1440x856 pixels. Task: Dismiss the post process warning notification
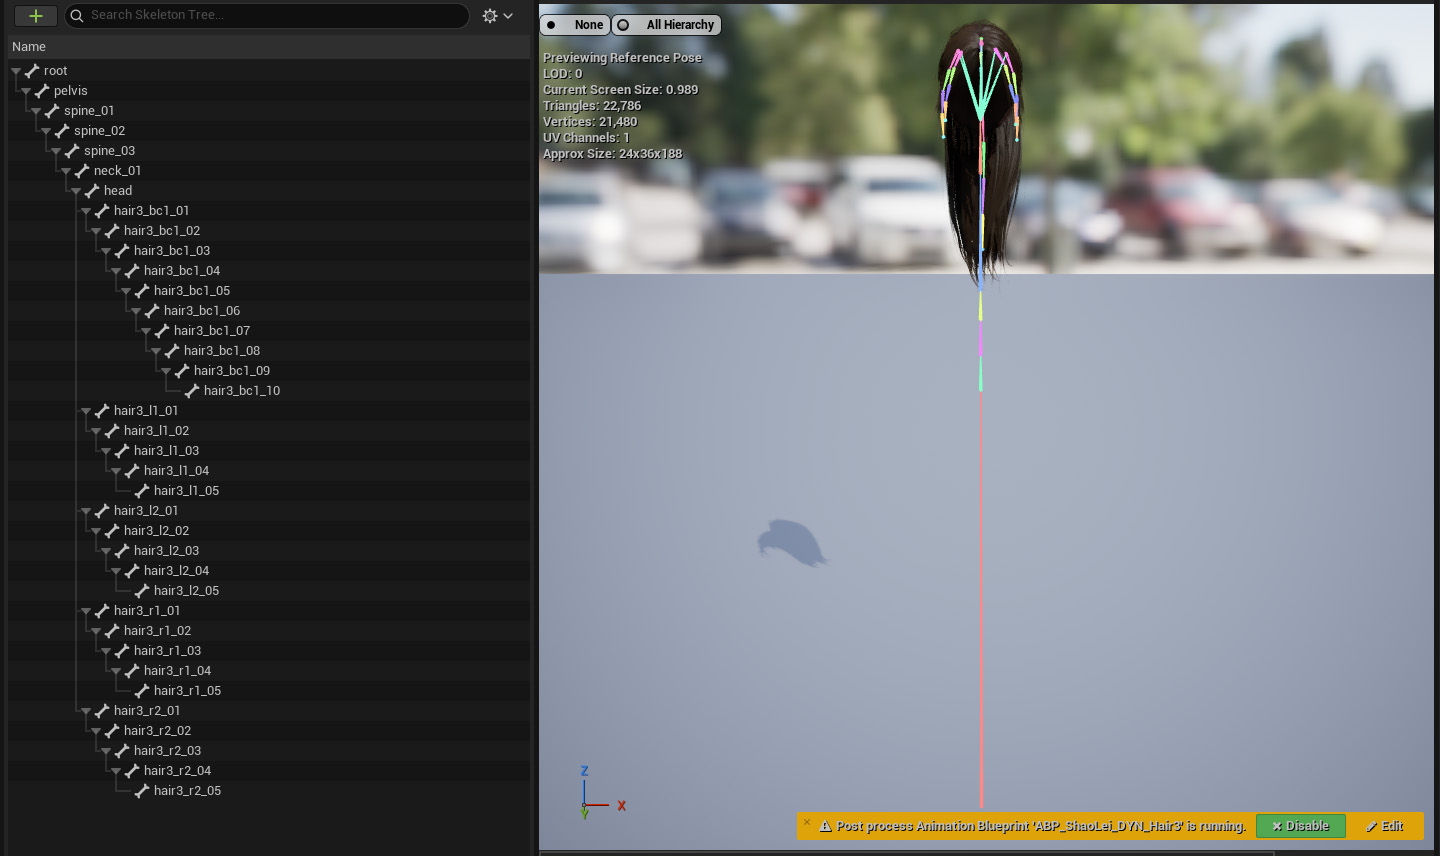[x=807, y=822]
